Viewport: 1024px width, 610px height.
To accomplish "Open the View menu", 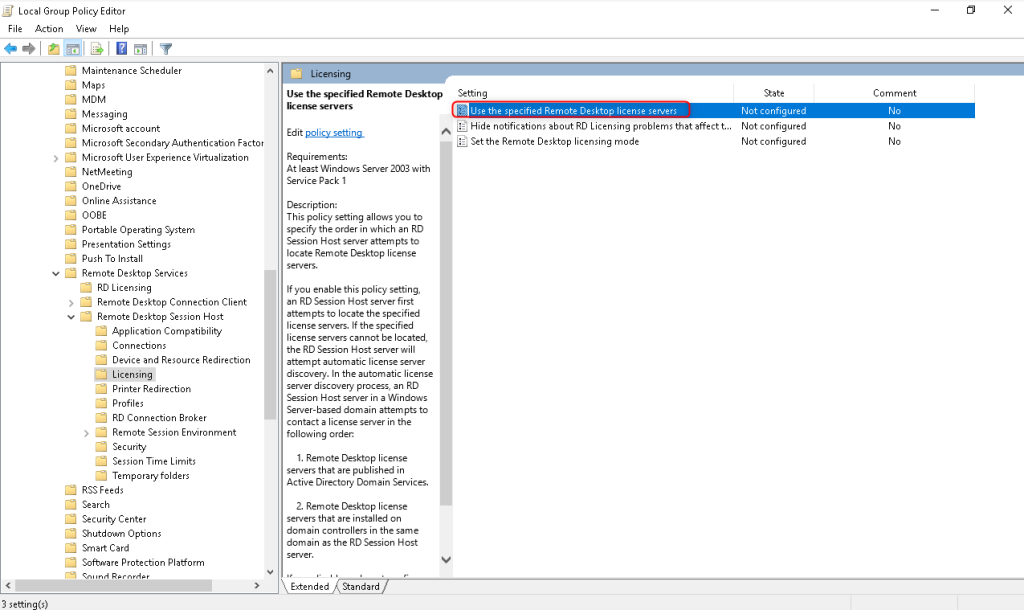I will point(86,29).
